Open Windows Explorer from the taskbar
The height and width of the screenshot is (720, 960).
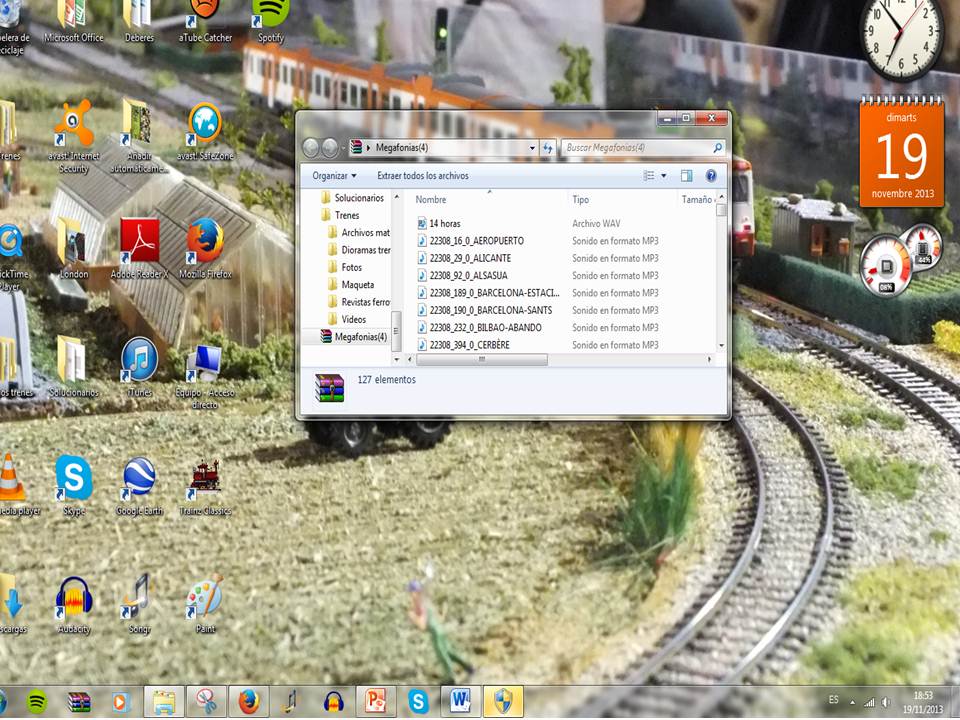click(x=163, y=702)
